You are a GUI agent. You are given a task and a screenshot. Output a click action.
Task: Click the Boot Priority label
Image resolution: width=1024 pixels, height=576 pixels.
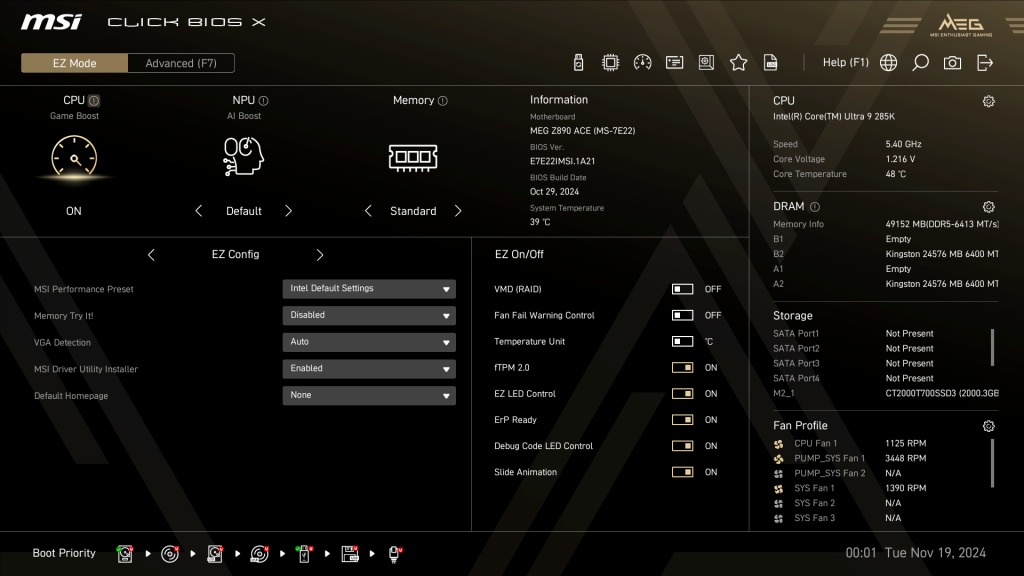[64, 553]
